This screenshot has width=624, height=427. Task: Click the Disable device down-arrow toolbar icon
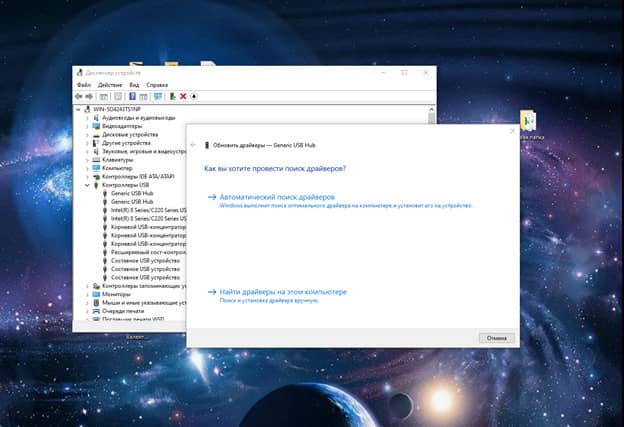click(194, 96)
